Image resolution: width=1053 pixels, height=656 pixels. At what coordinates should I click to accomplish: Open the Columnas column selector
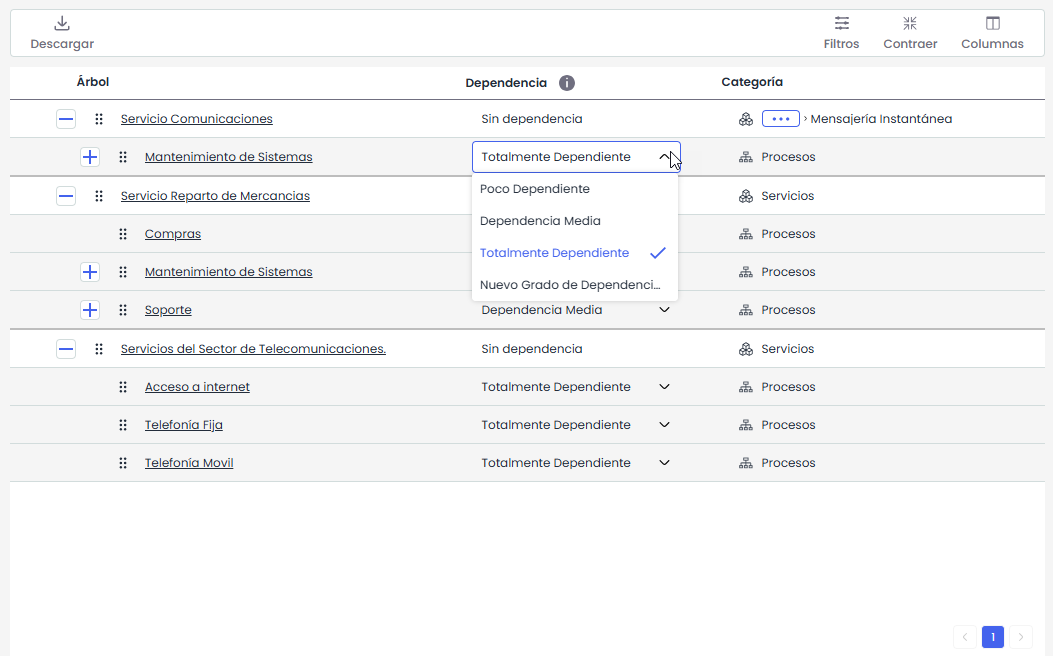pyautogui.click(x=992, y=24)
